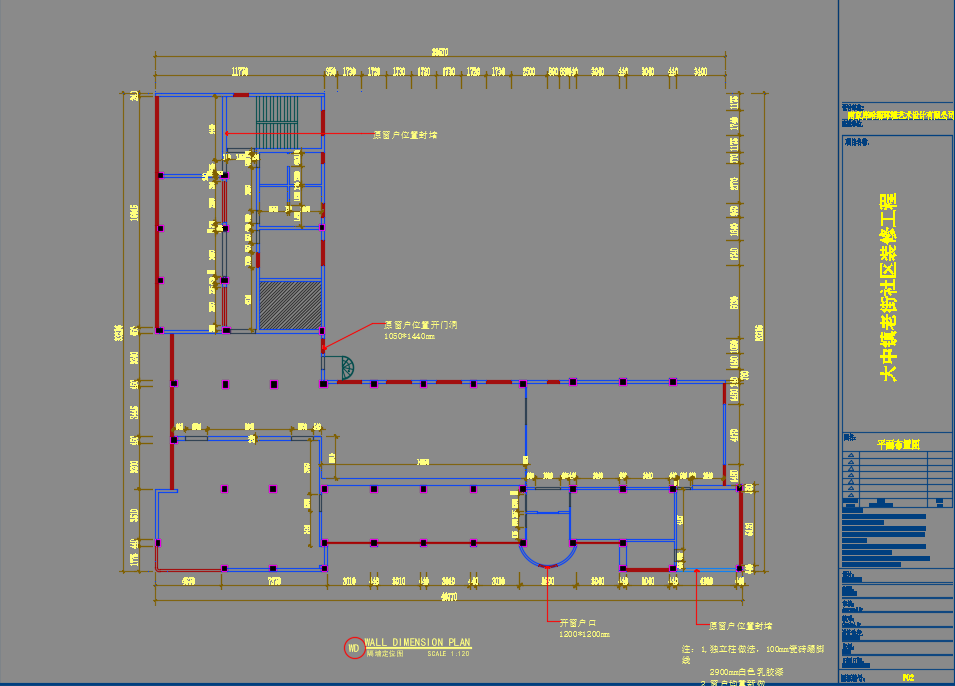Select the 29670 overall top dimension
955x686 pixels.
tap(440, 52)
